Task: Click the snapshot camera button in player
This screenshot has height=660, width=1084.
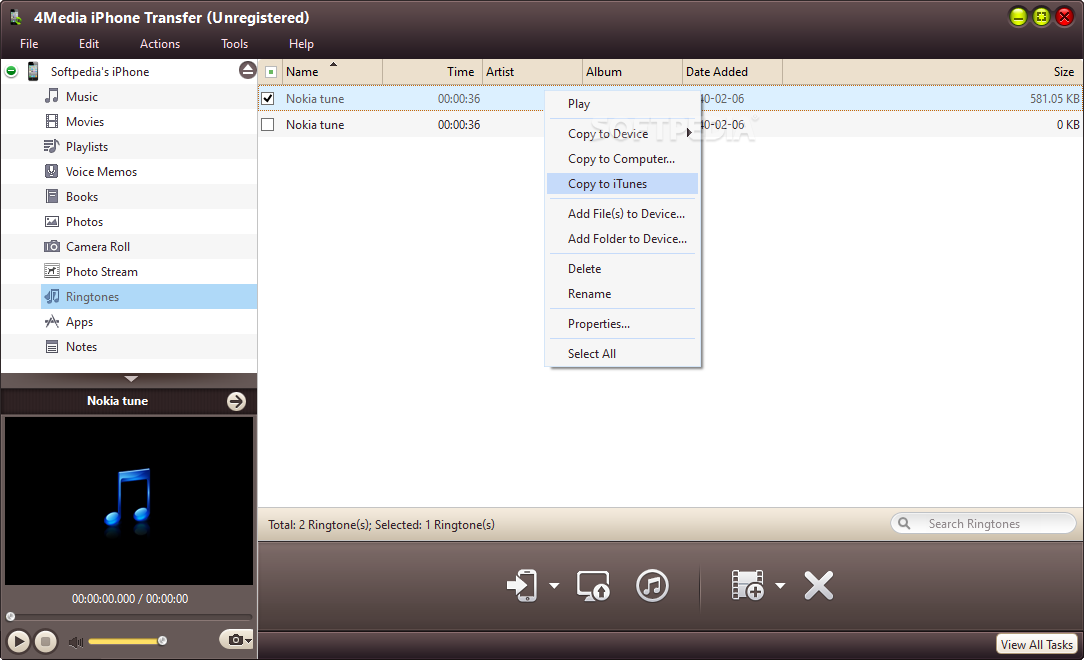Action: tap(236, 640)
